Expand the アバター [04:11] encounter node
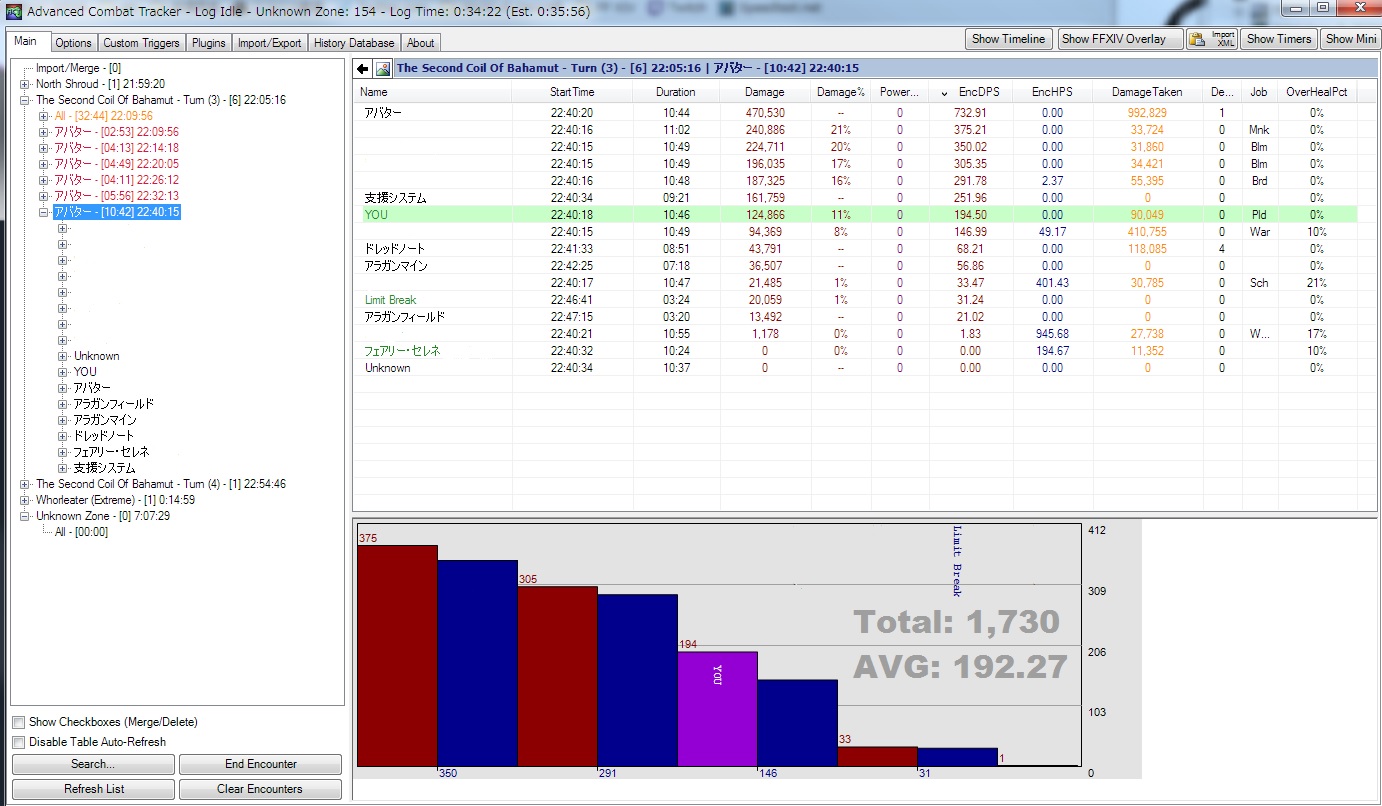 point(44,180)
